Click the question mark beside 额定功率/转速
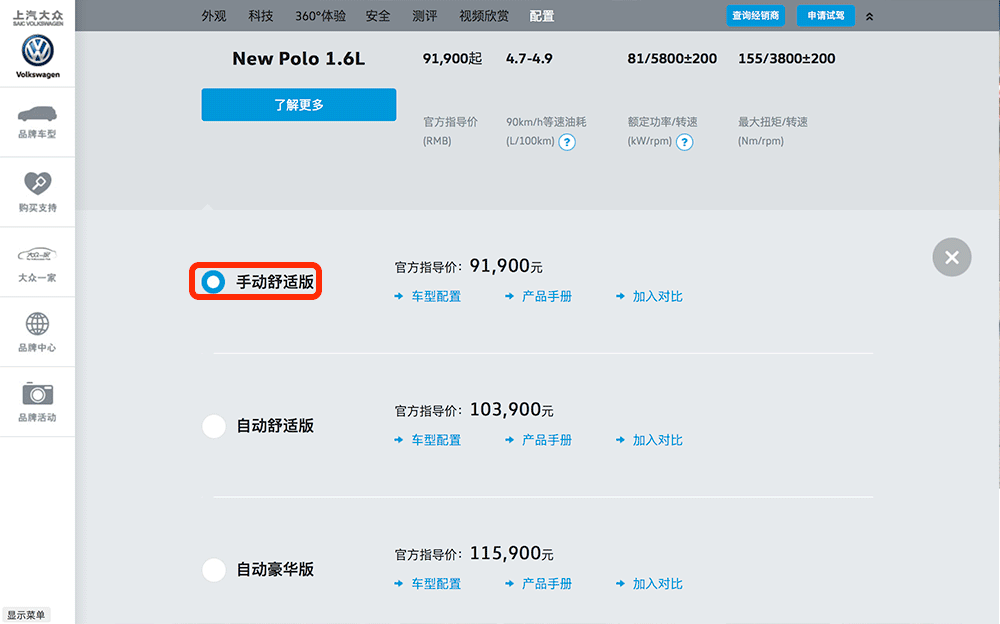Screen dimensions: 1000x624 click(684, 142)
